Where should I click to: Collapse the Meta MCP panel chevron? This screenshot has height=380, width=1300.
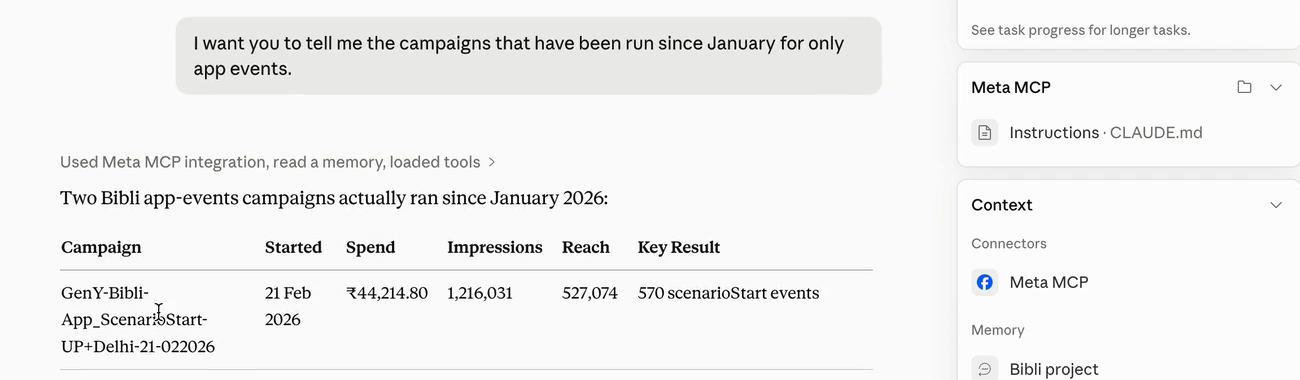(1276, 87)
